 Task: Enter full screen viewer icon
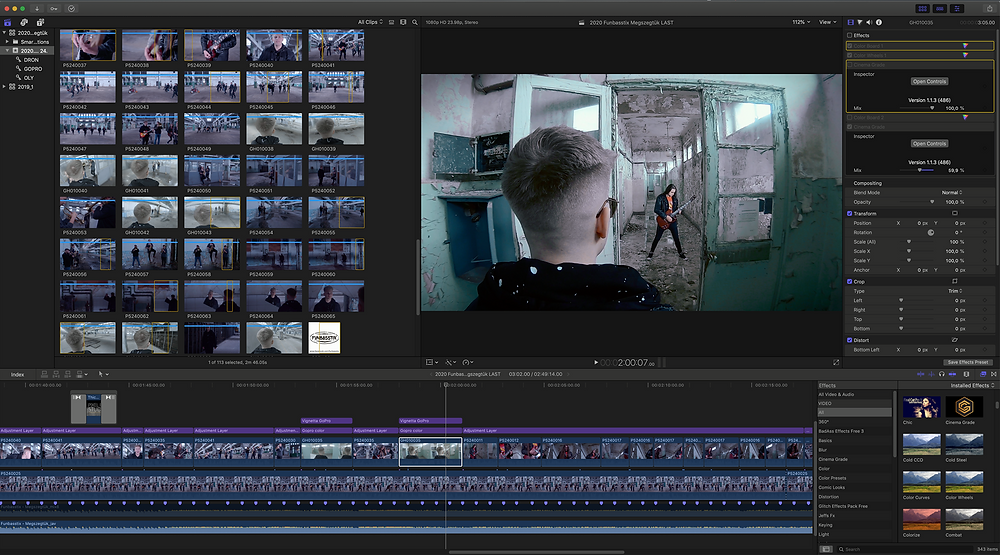coord(836,362)
